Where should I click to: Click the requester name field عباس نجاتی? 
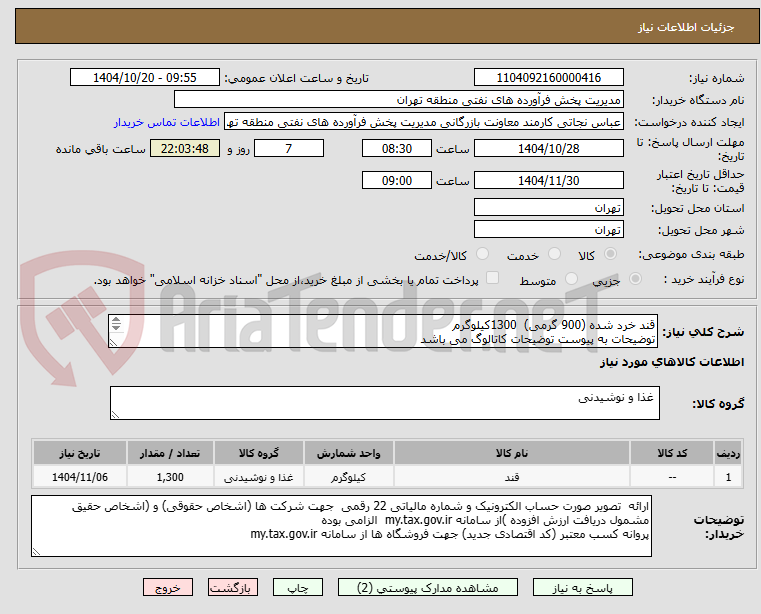coord(424,122)
